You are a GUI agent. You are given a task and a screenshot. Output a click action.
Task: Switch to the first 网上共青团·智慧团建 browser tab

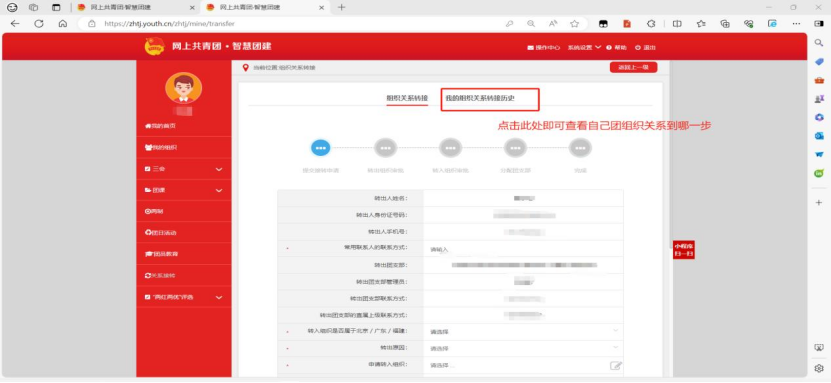coord(135,7)
